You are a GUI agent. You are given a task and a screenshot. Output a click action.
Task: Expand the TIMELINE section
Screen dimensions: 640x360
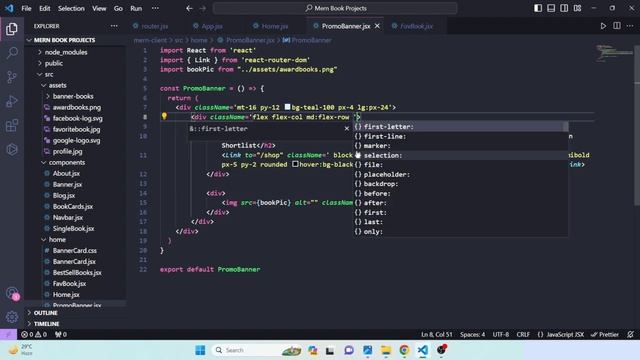click(x=46, y=324)
